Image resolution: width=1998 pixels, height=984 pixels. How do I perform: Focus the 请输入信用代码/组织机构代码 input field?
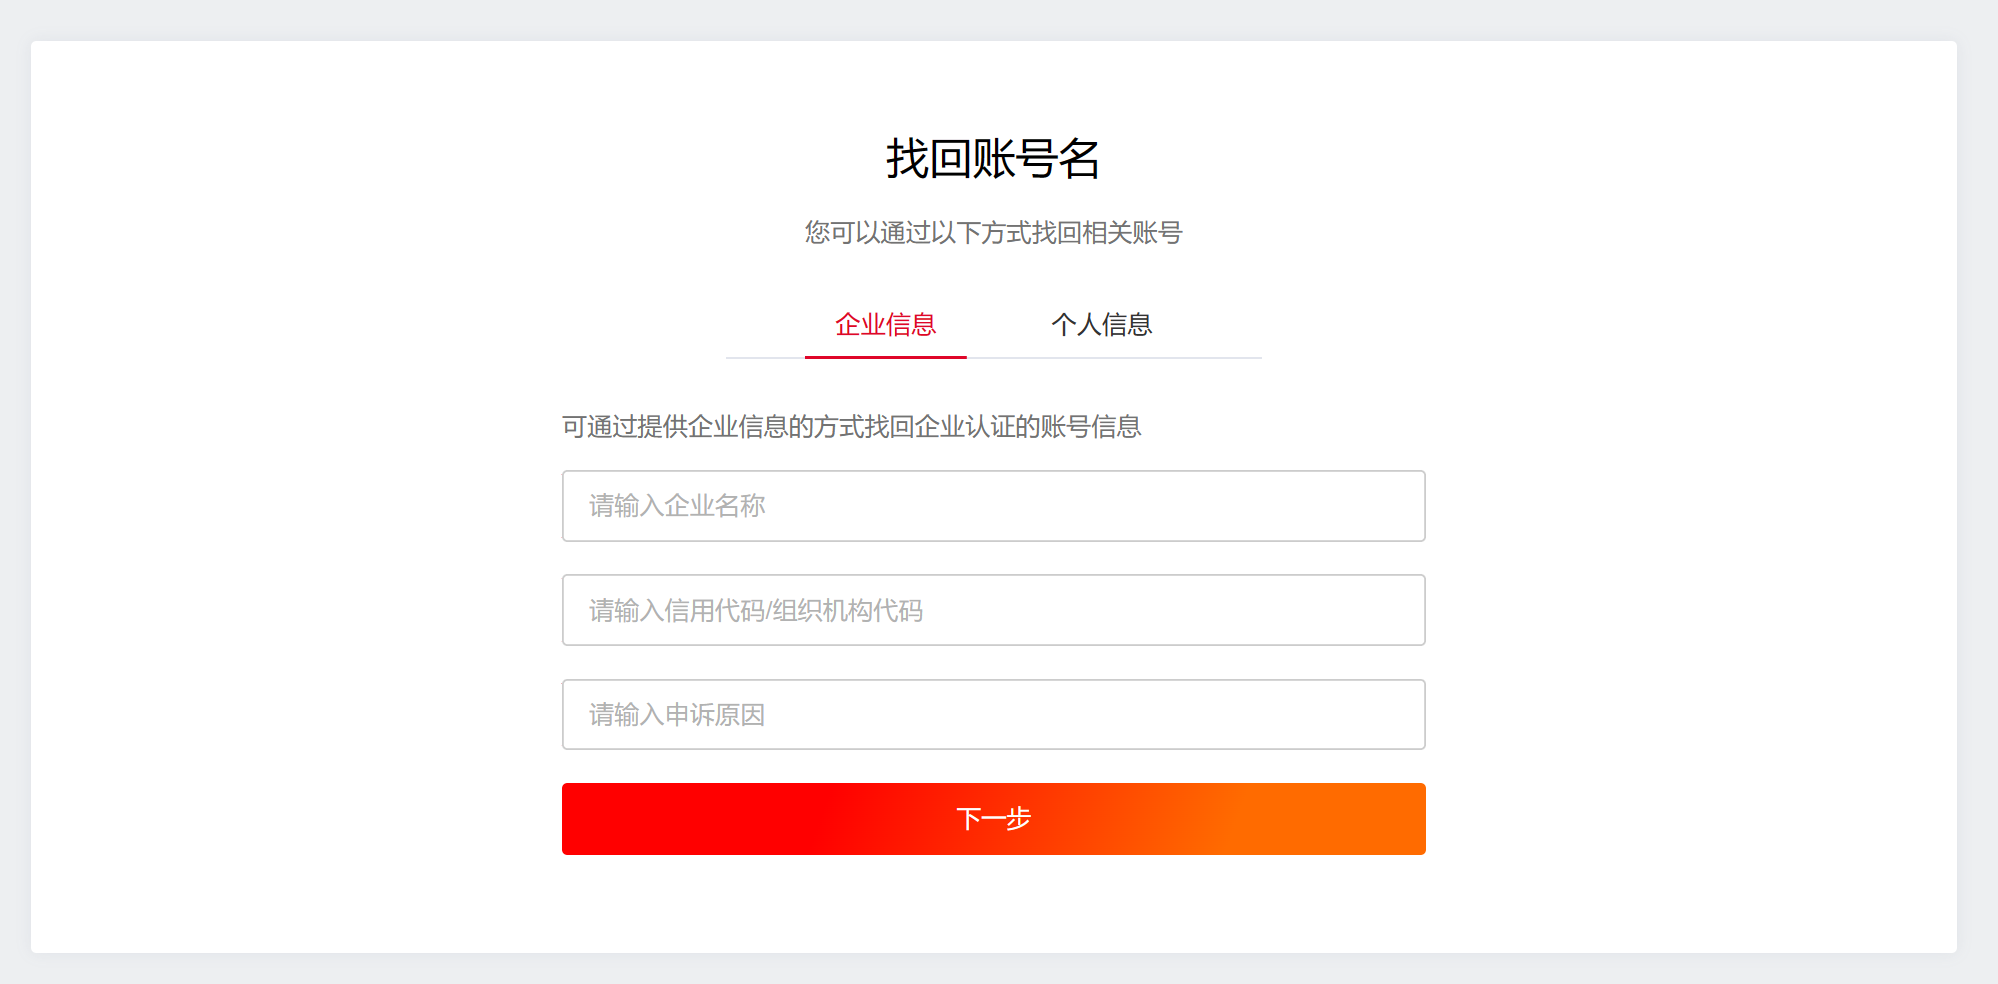click(993, 610)
